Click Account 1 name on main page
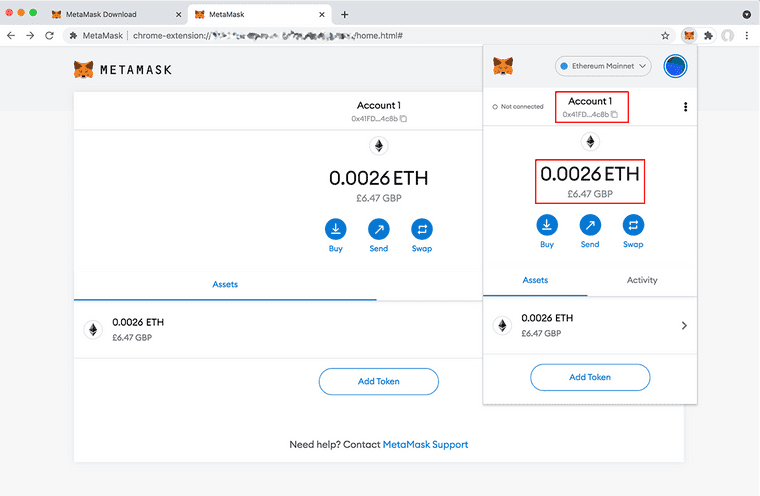The image size is (760, 496). [379, 105]
